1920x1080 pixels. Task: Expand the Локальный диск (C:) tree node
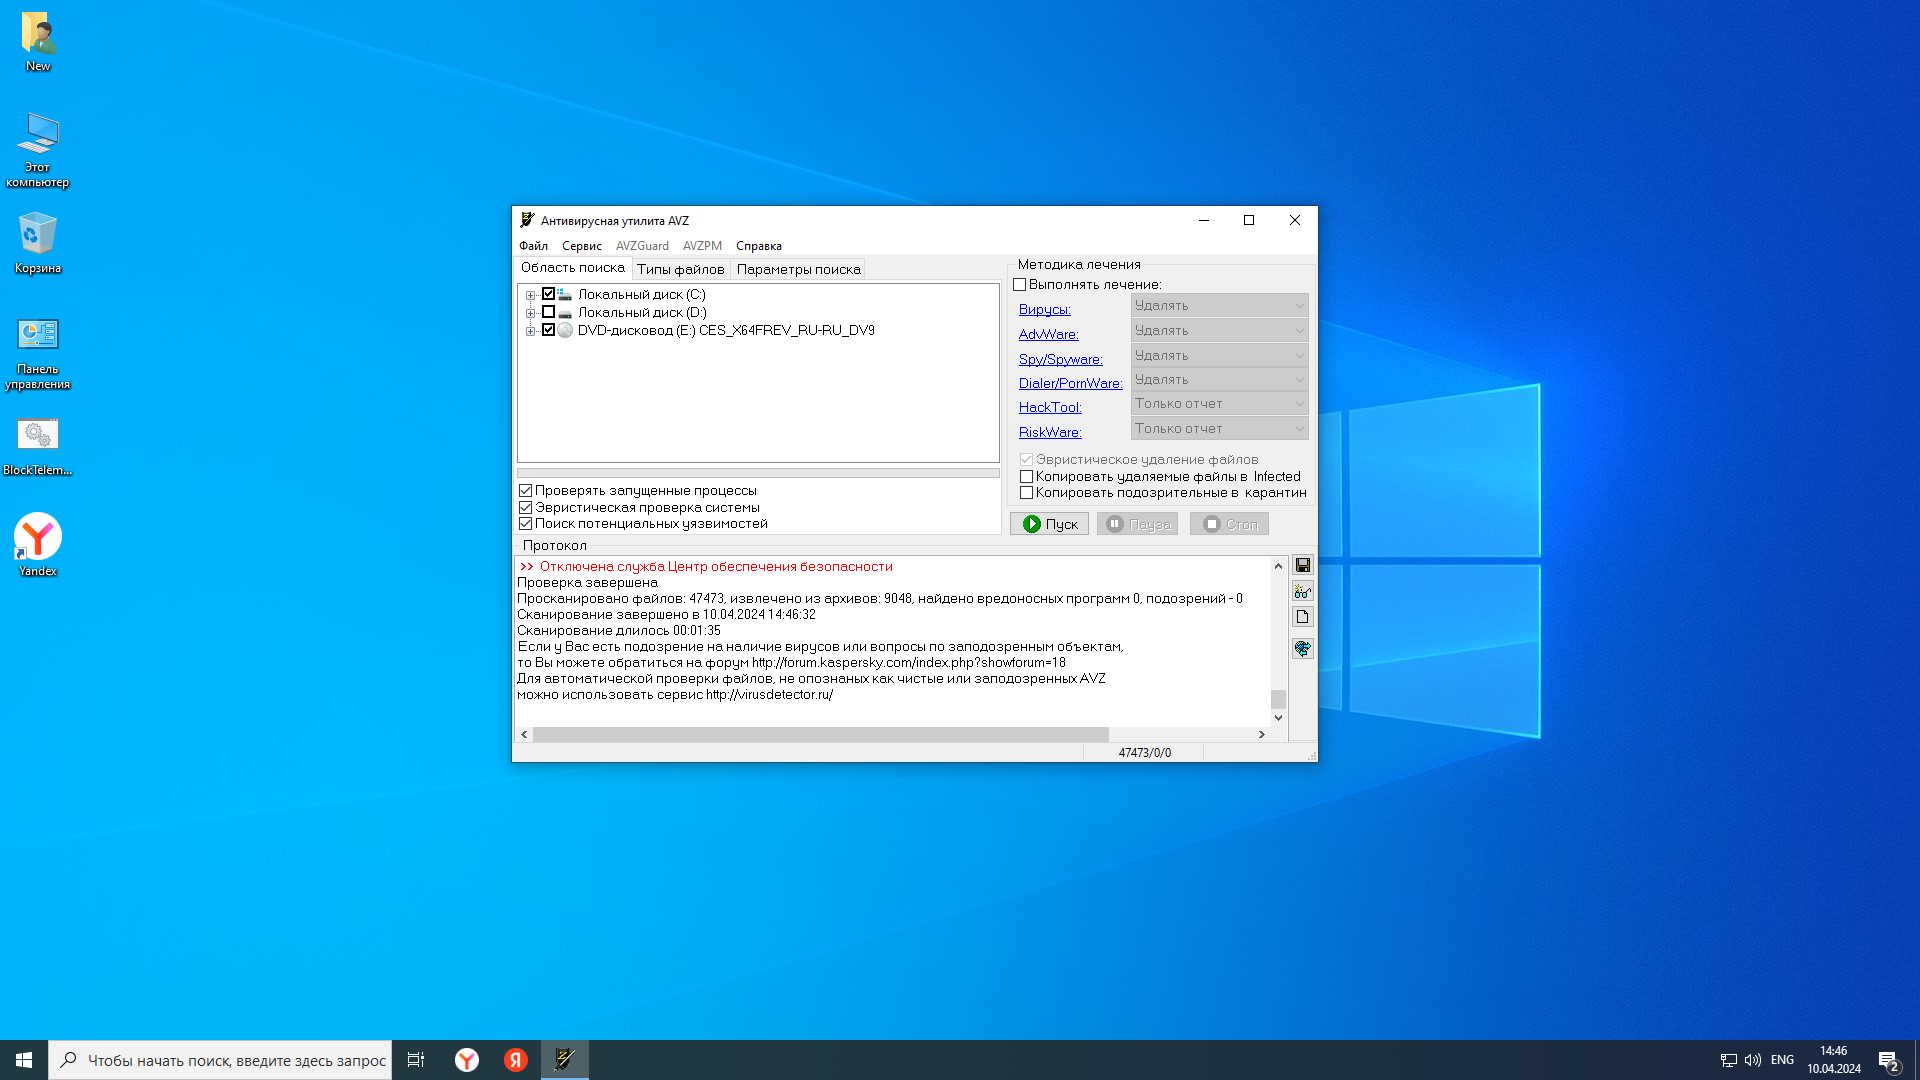[531, 295]
